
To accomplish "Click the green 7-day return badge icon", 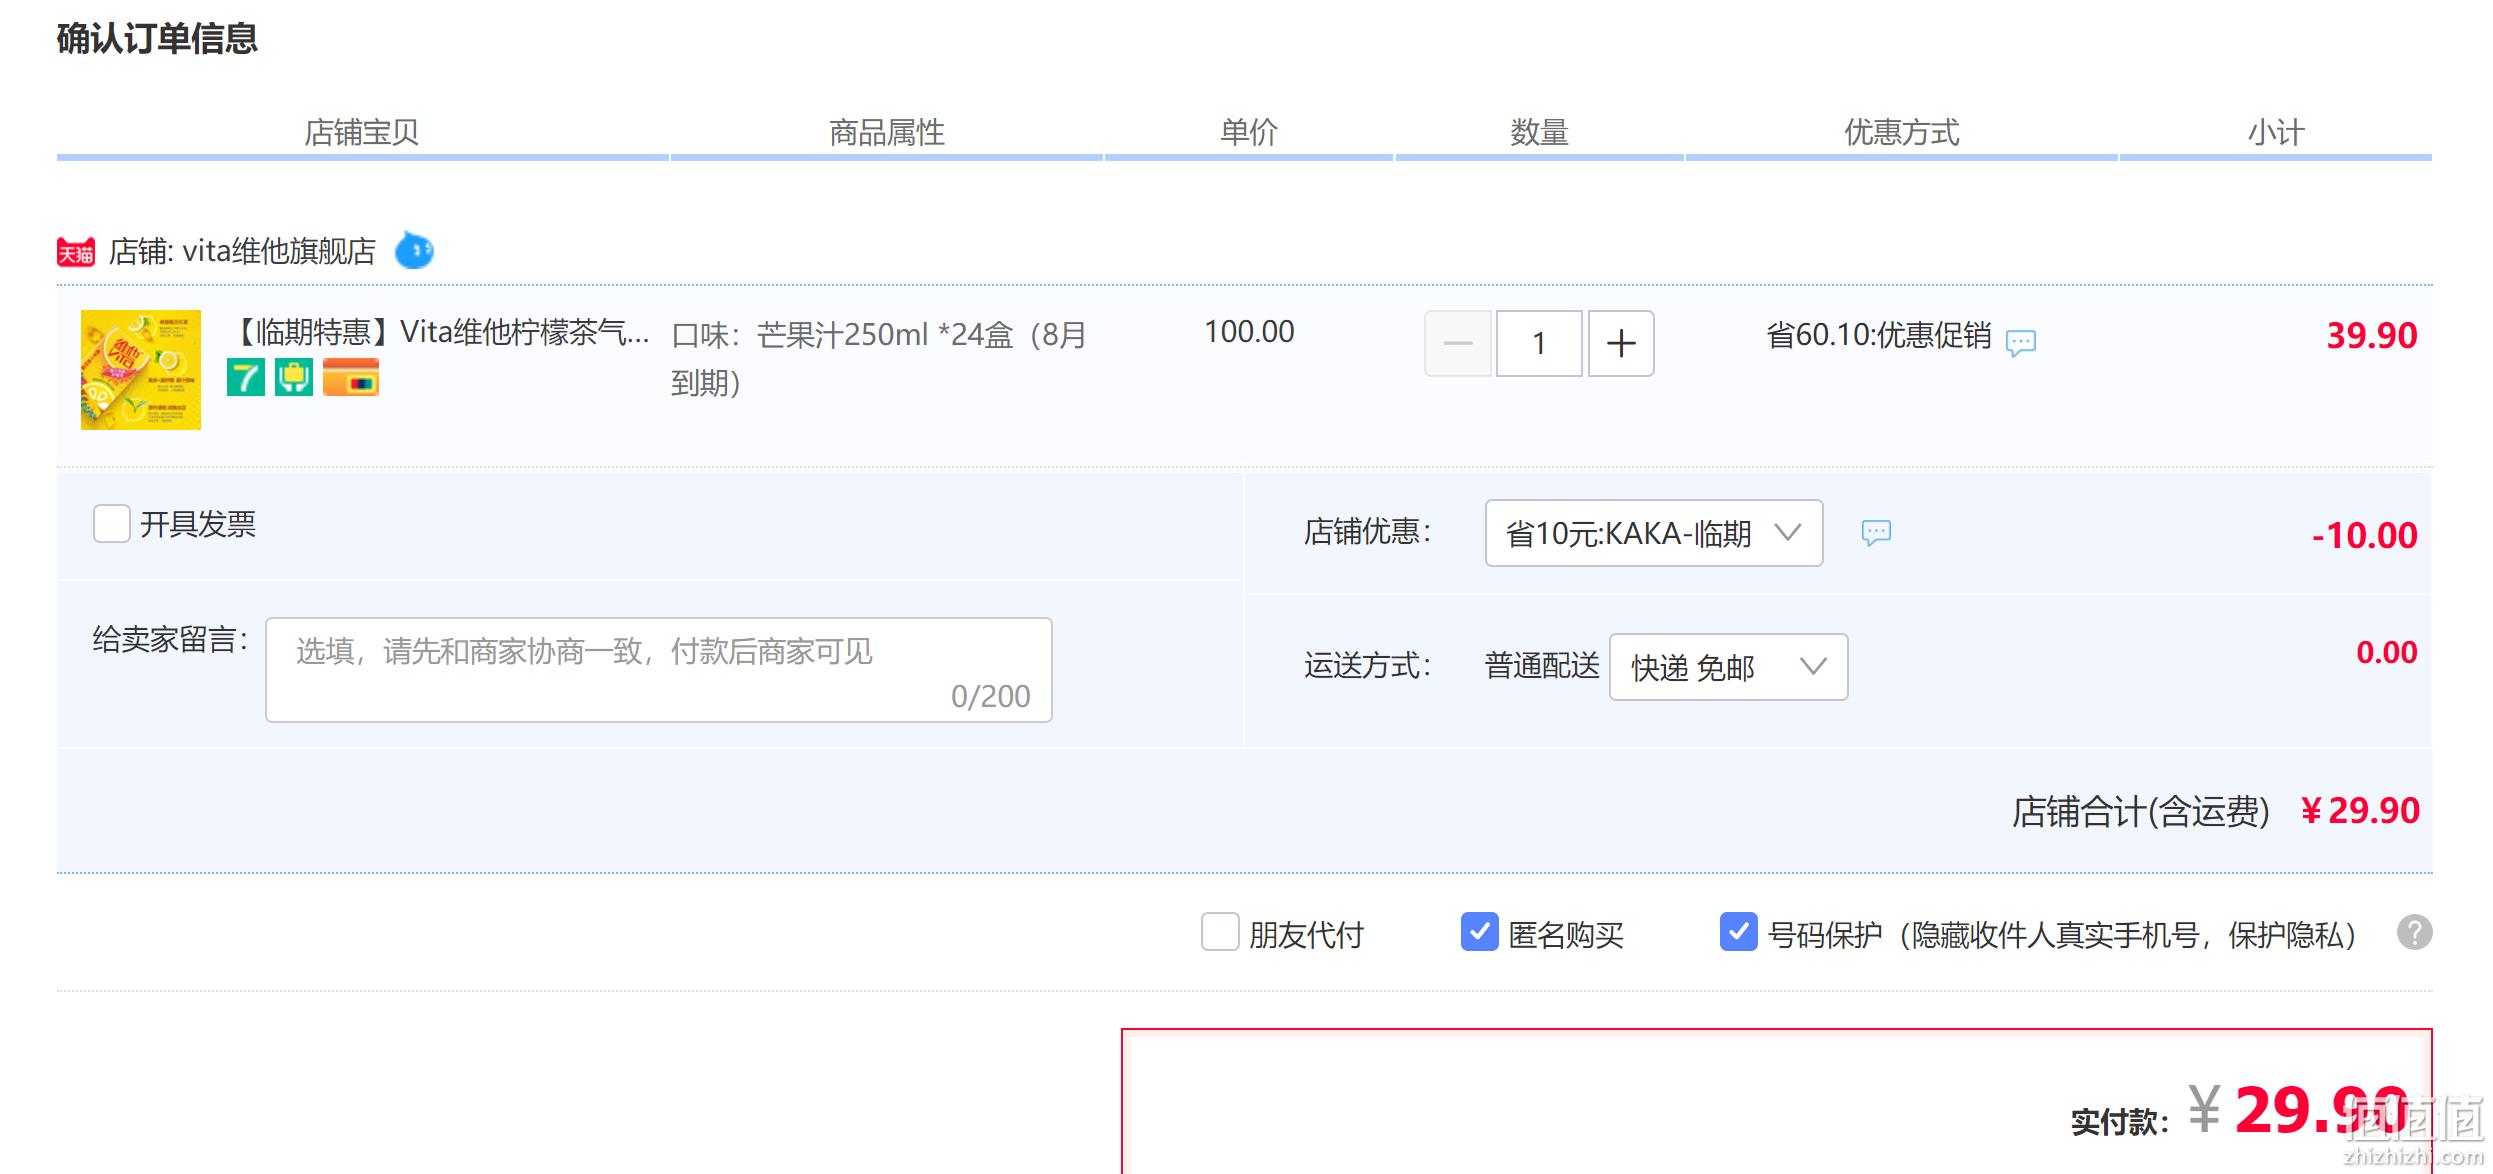I will click(x=246, y=377).
